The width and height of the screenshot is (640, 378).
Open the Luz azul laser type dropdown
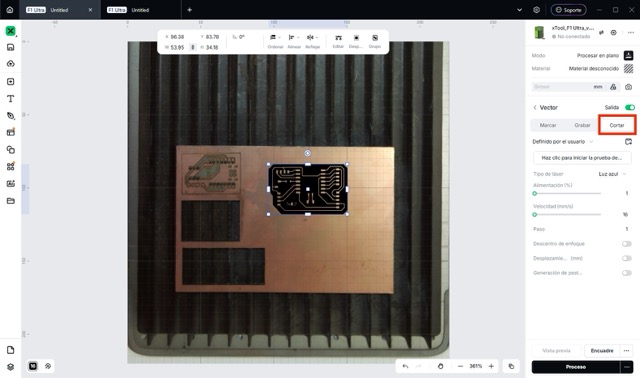613,174
